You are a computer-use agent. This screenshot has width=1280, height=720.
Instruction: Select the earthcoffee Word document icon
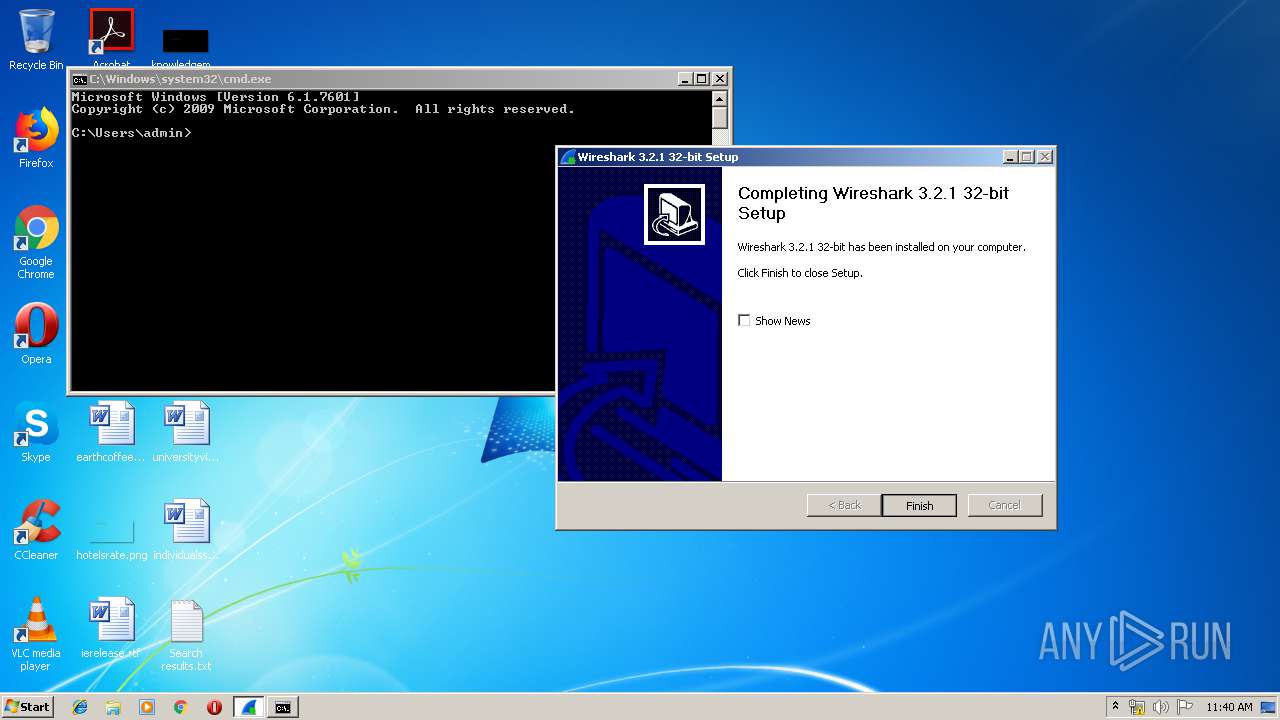111,432
